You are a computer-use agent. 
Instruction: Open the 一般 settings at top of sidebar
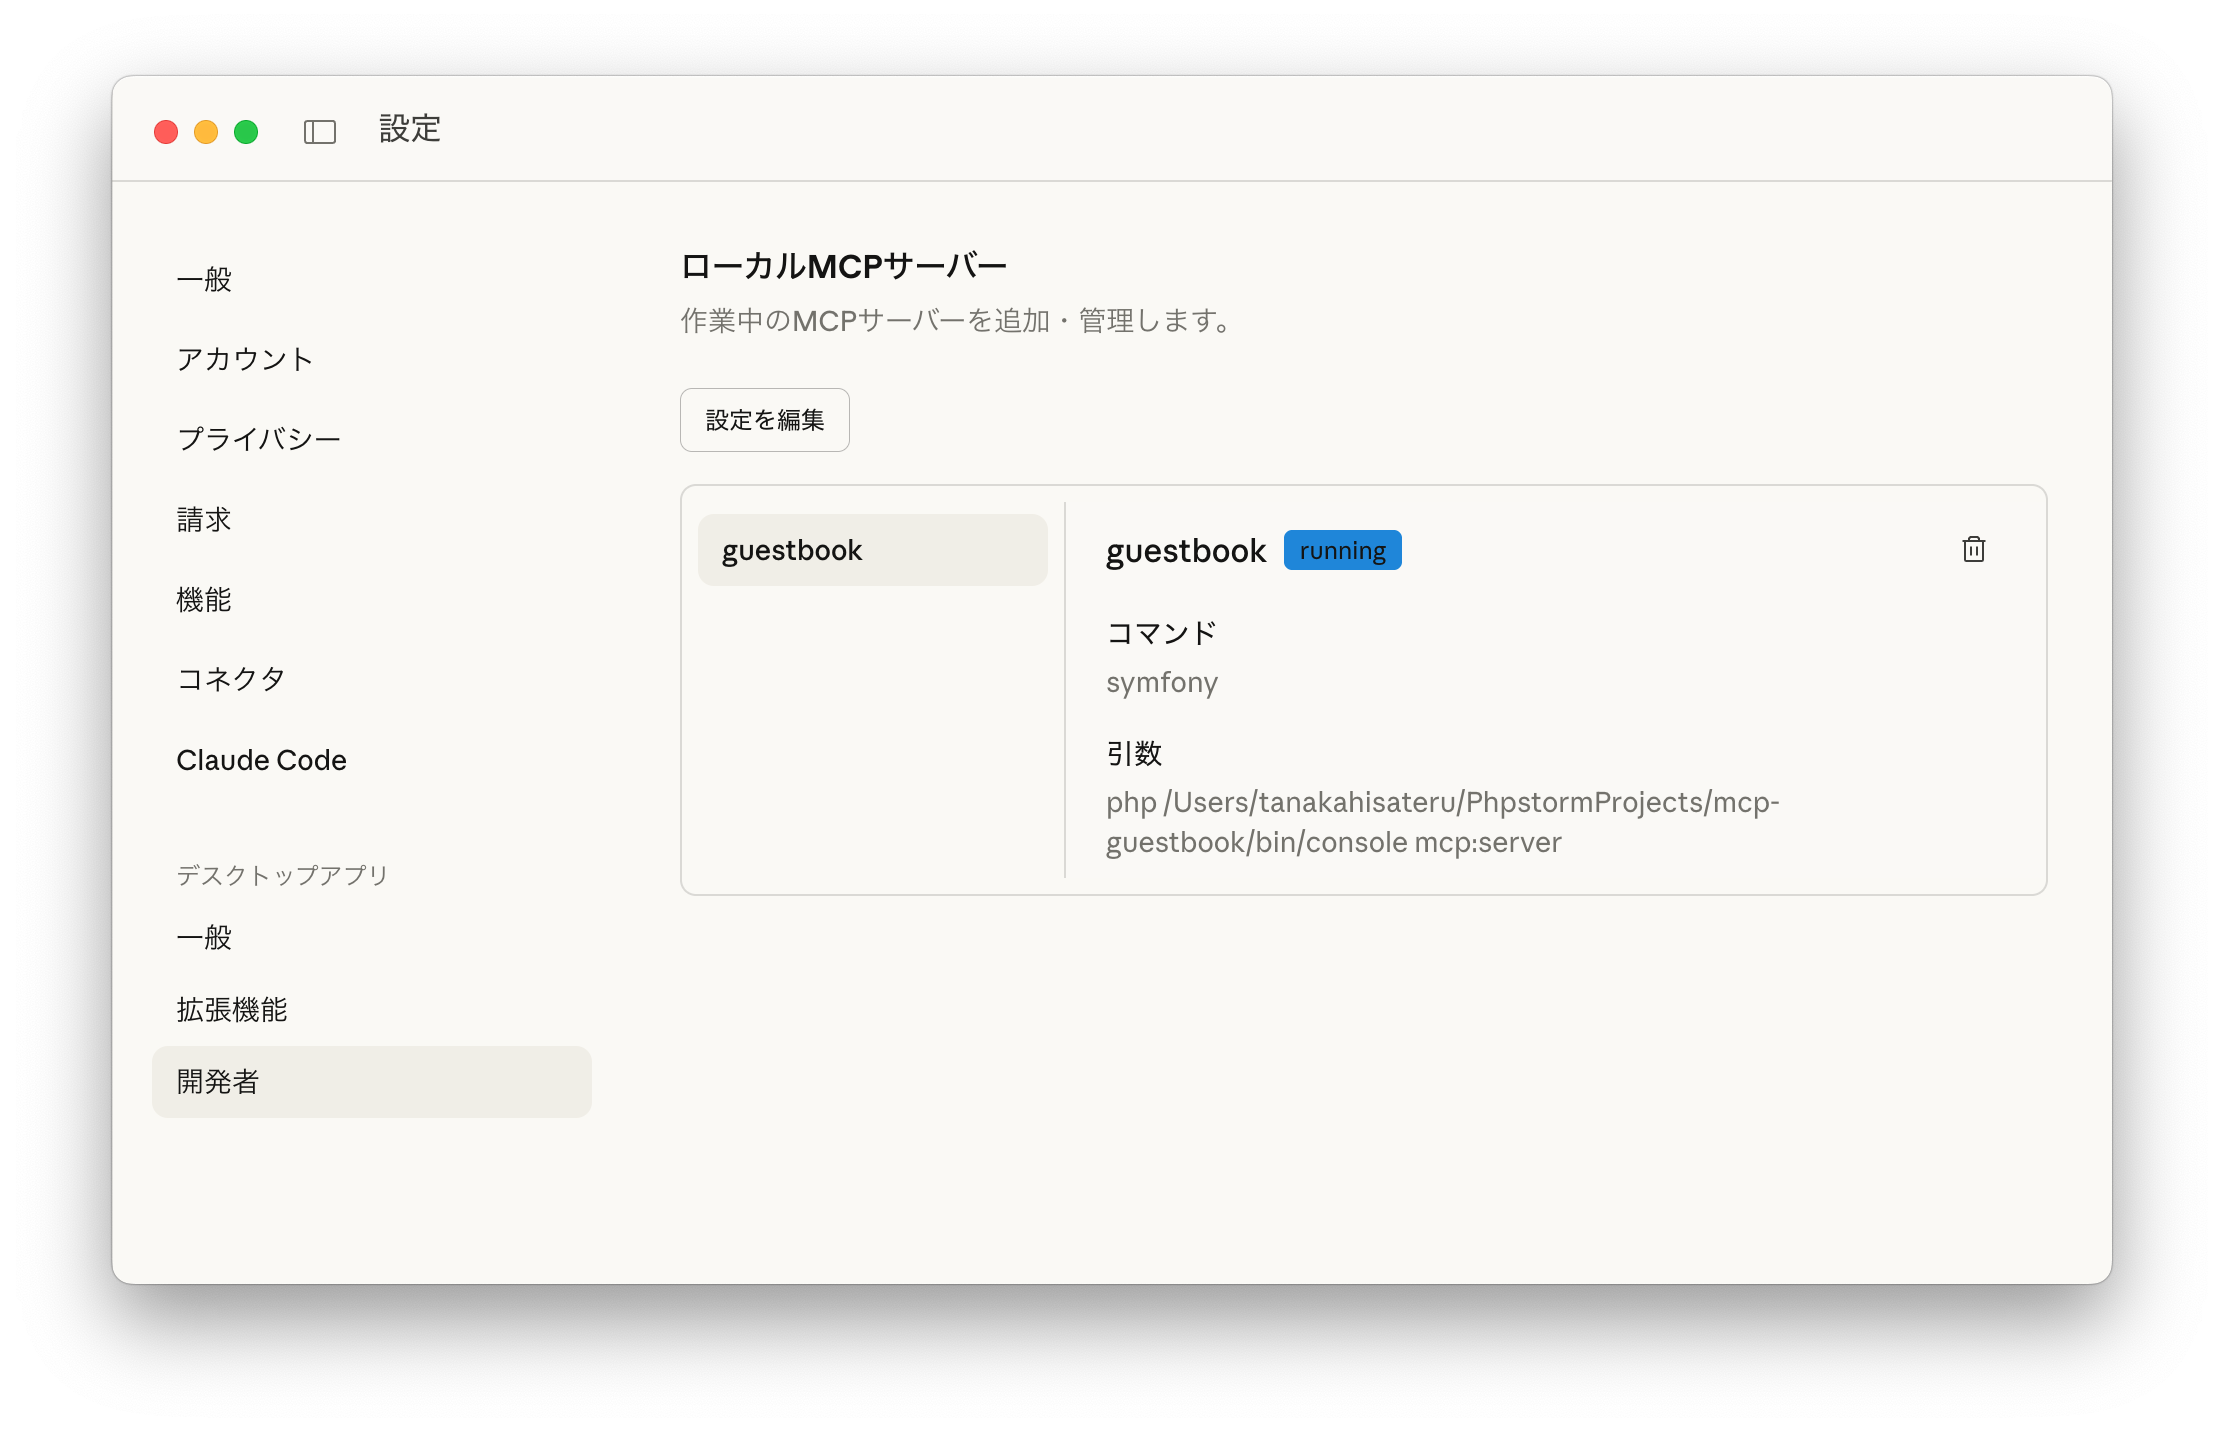point(204,279)
